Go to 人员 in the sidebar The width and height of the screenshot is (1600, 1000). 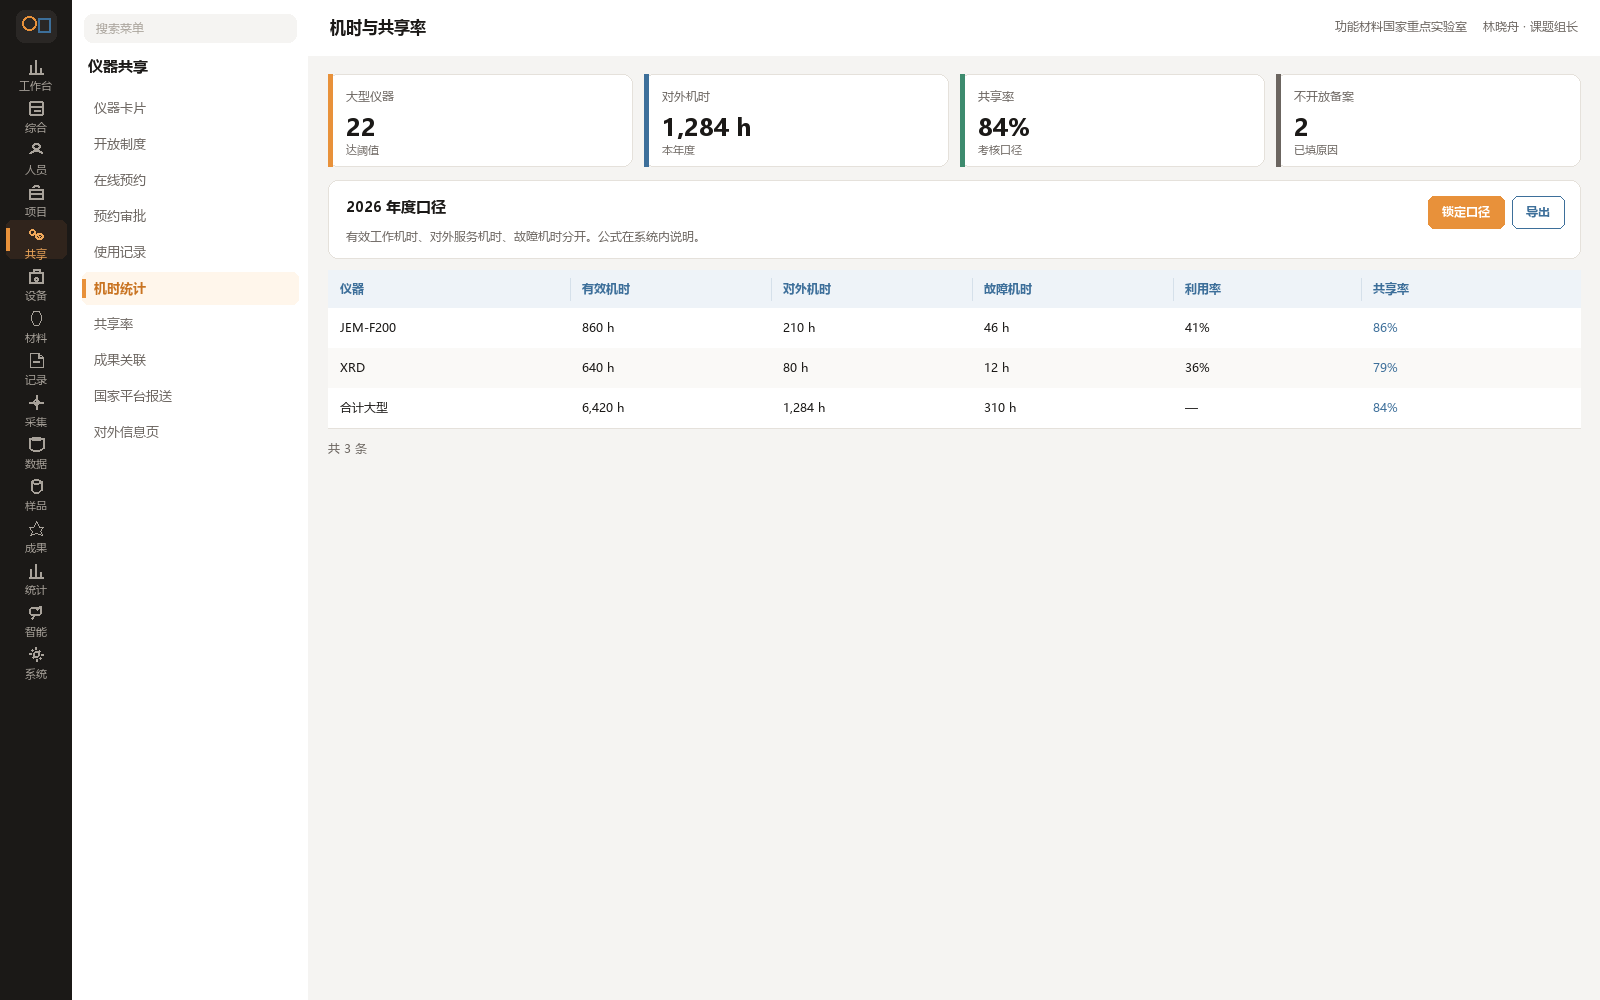click(x=36, y=159)
